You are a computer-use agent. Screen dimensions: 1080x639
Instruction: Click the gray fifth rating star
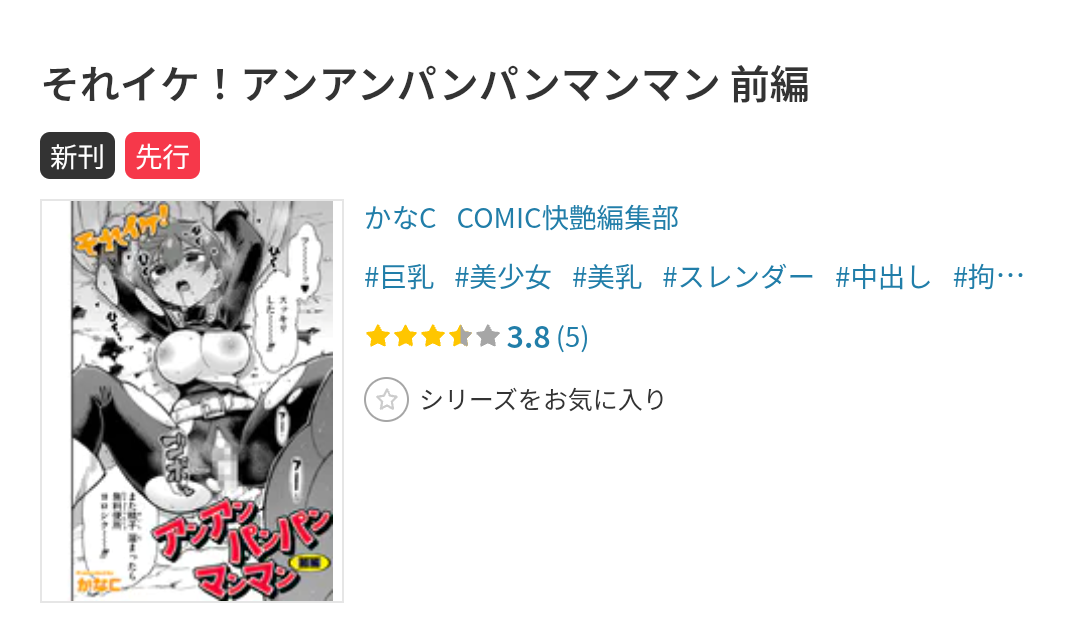tap(488, 337)
